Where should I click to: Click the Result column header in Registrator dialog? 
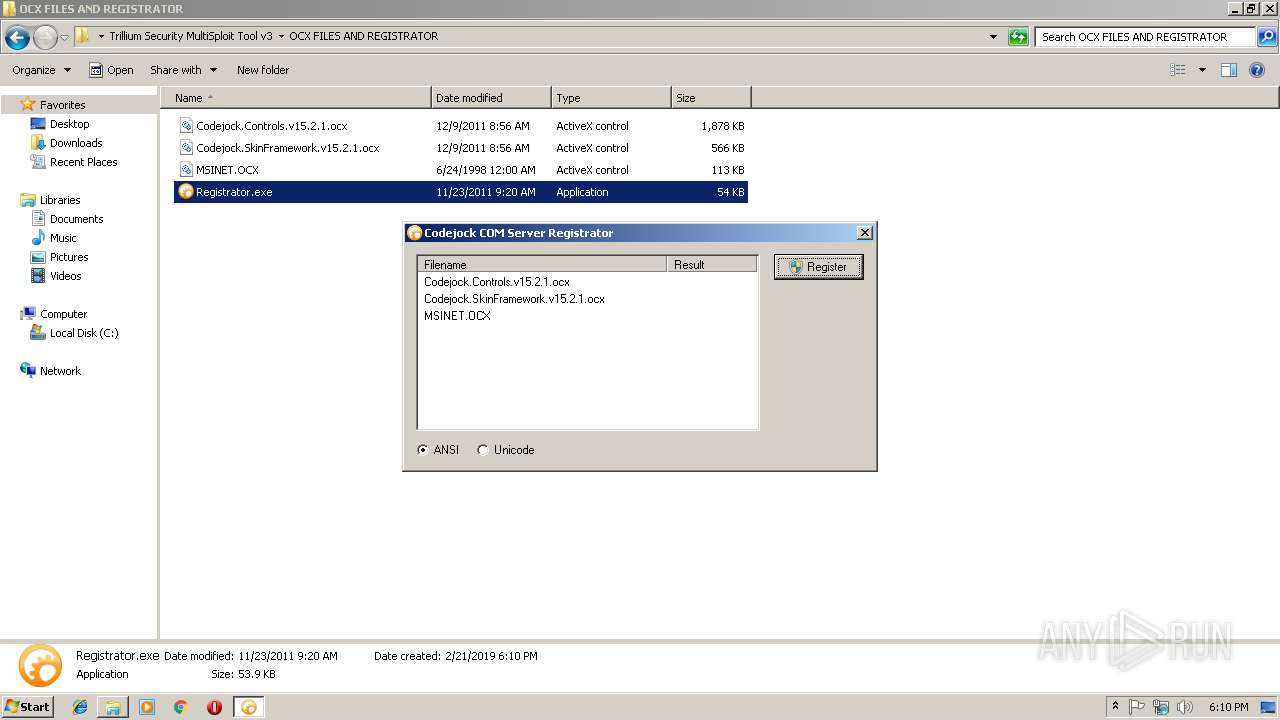pos(711,265)
